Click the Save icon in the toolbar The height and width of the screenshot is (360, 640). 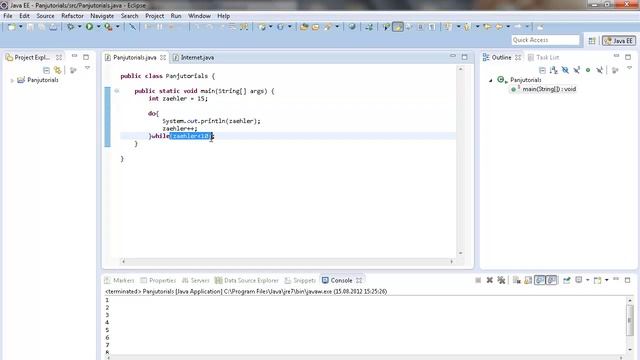coord(30,27)
